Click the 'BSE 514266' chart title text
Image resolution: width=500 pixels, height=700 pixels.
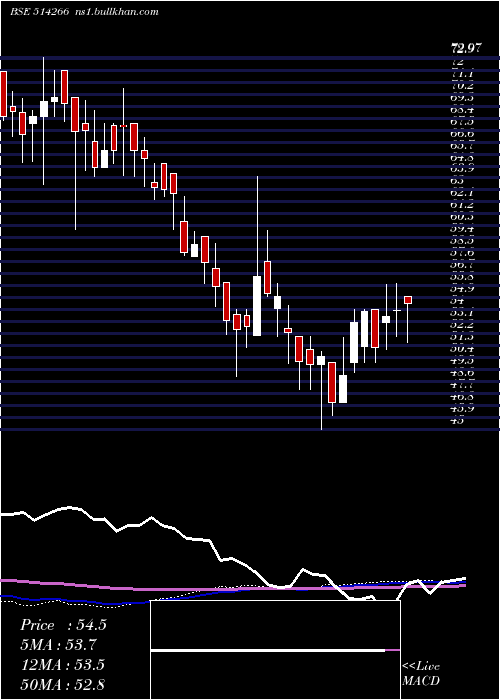pos(39,12)
